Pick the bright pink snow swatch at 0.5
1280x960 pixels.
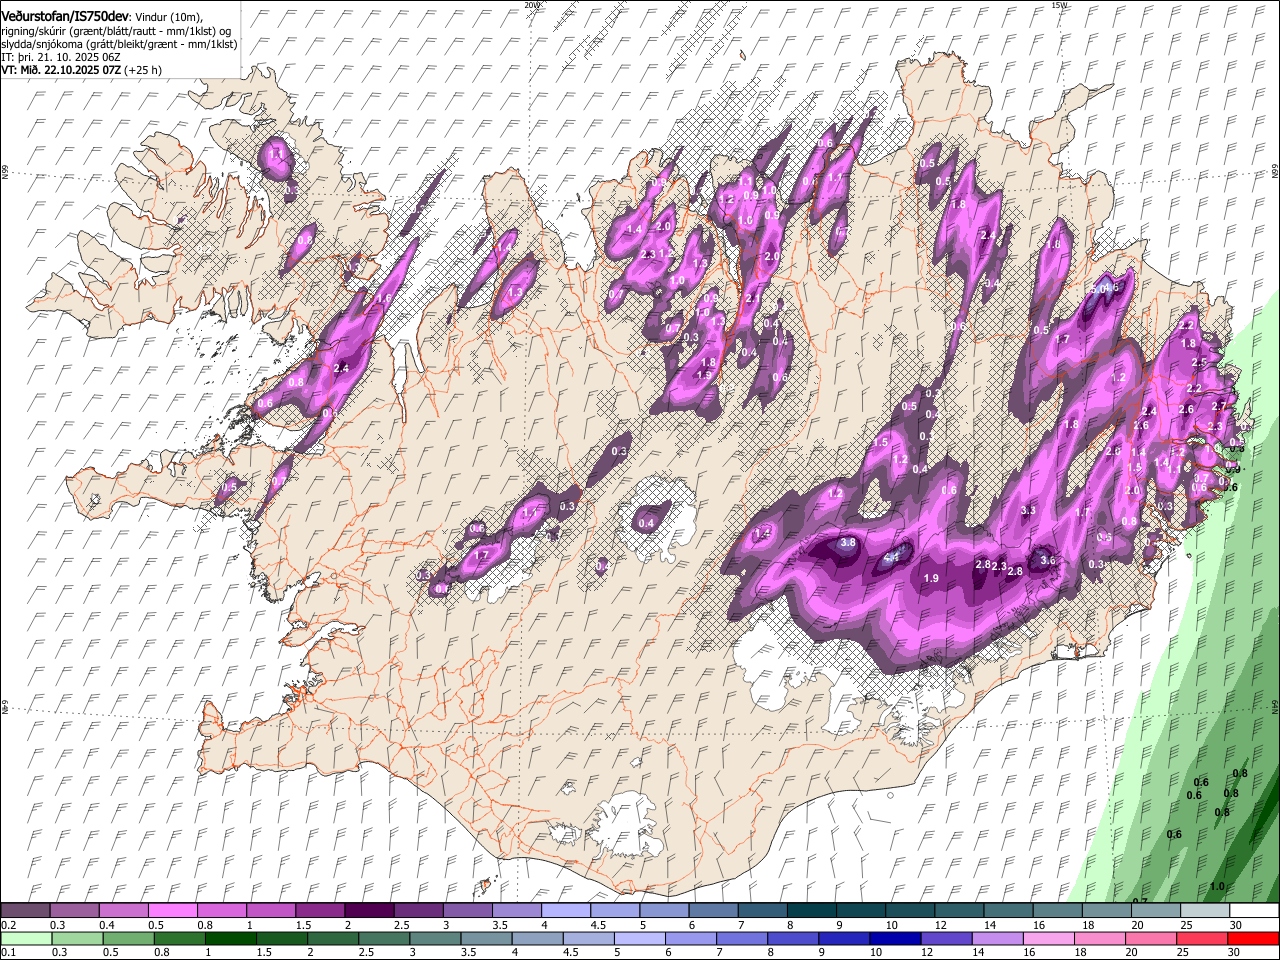tap(173, 911)
